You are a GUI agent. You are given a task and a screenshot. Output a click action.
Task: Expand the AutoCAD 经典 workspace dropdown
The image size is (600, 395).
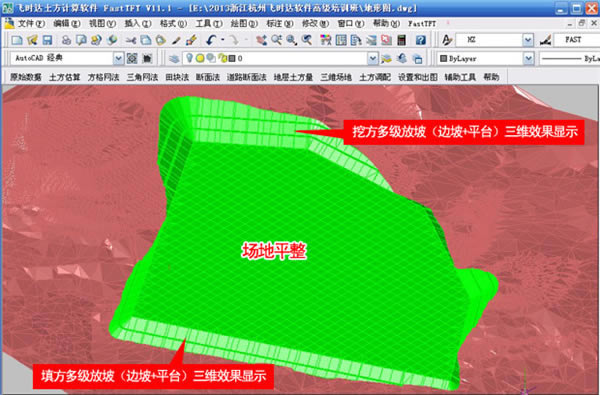(118, 58)
